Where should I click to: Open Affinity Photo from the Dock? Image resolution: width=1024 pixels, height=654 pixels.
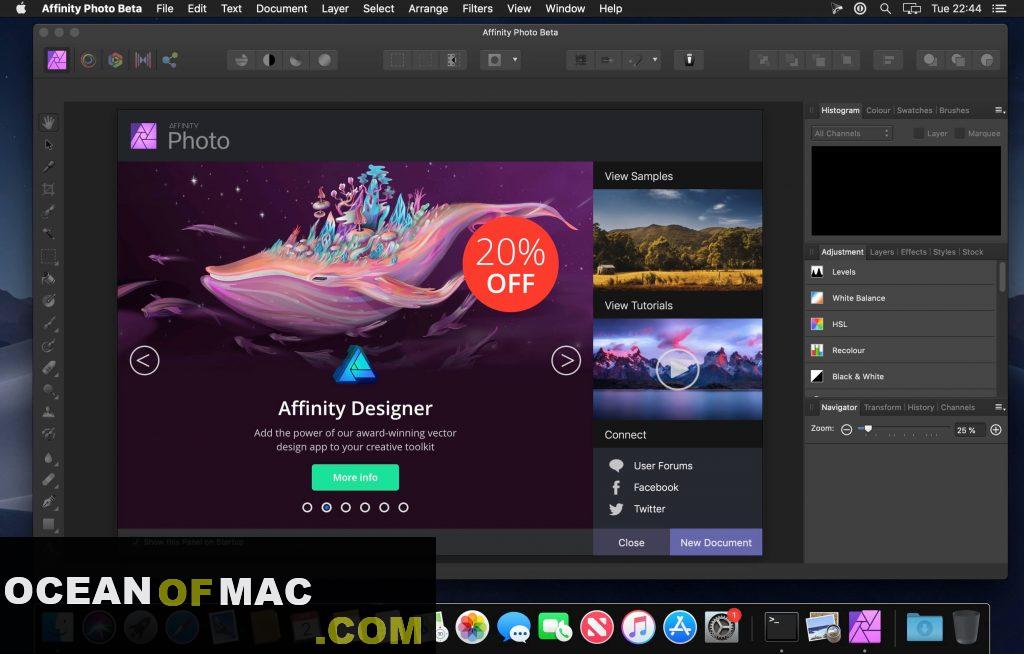tap(865, 627)
